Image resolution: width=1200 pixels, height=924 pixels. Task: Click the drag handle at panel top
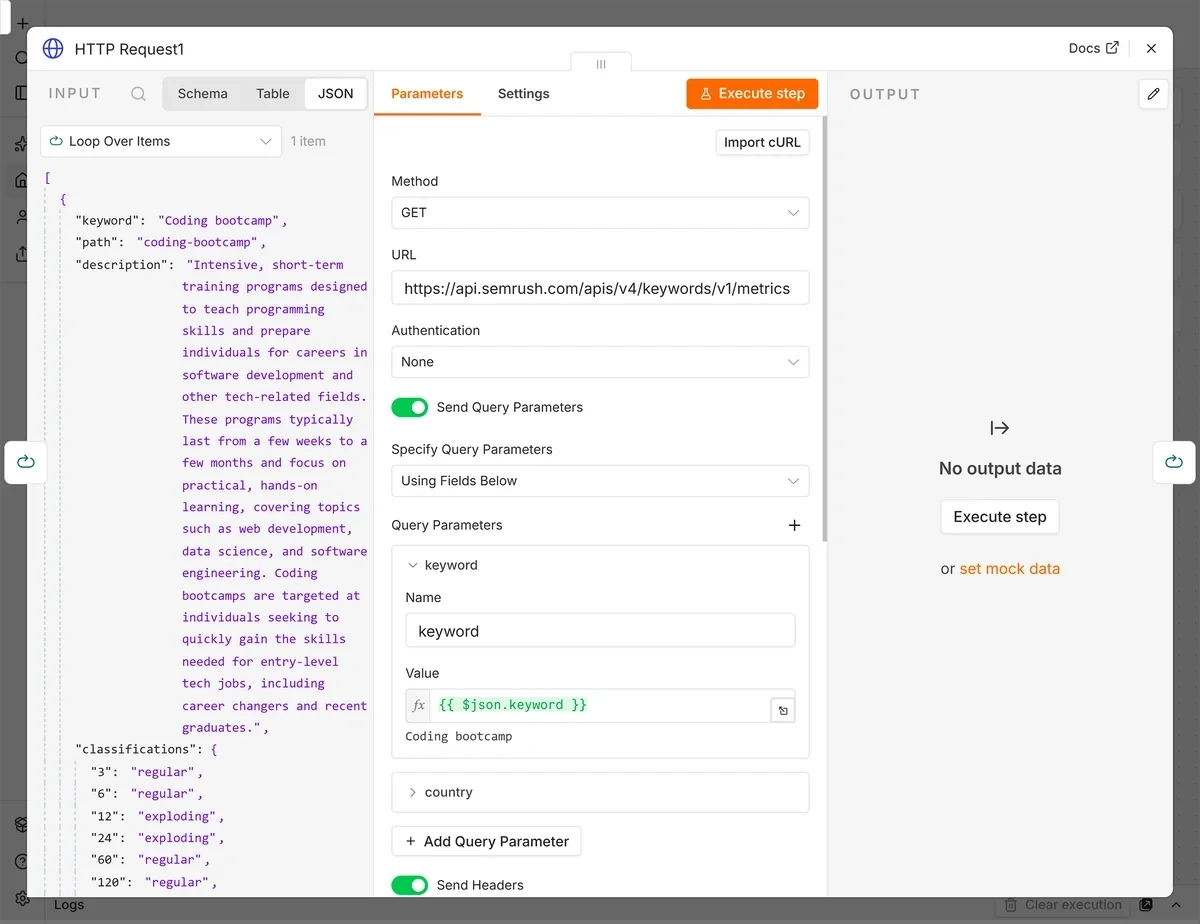tap(600, 64)
